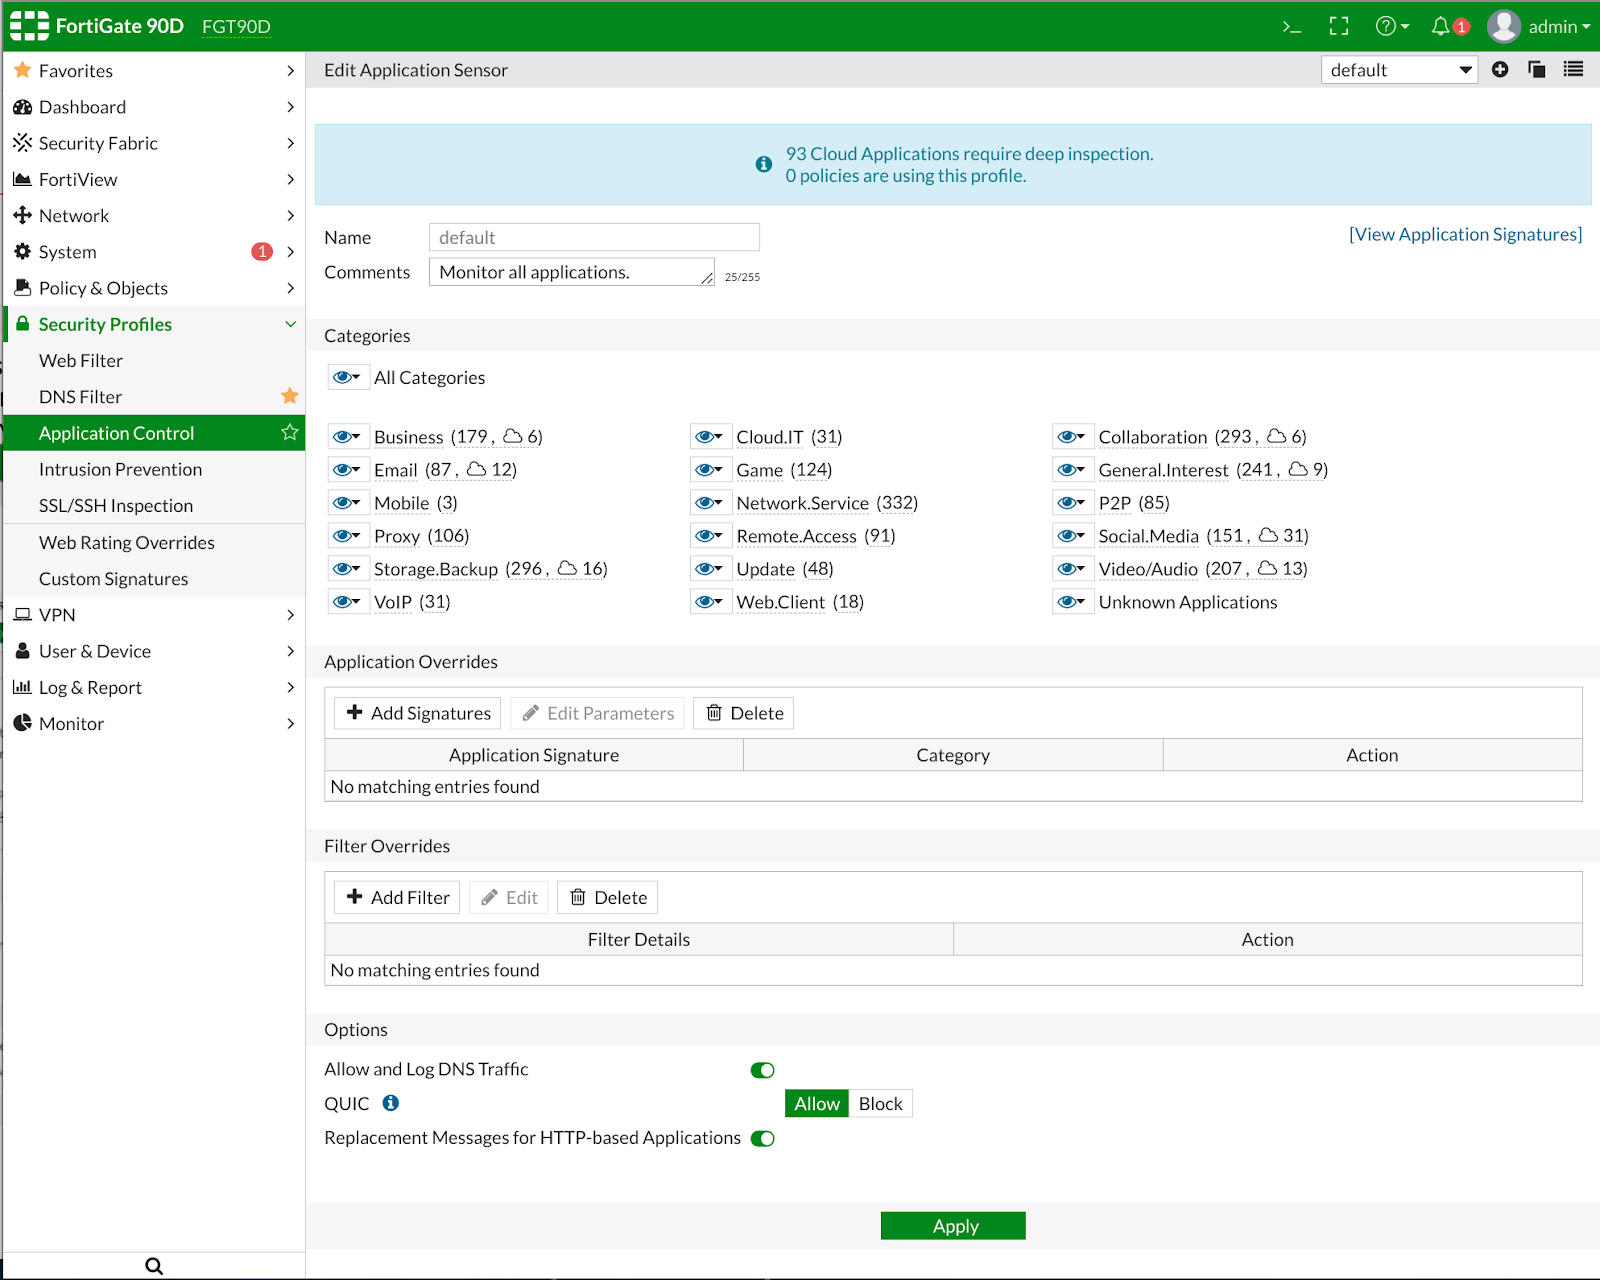Click the sidebar search magnifier
This screenshot has height=1280, width=1600.
click(x=154, y=1266)
